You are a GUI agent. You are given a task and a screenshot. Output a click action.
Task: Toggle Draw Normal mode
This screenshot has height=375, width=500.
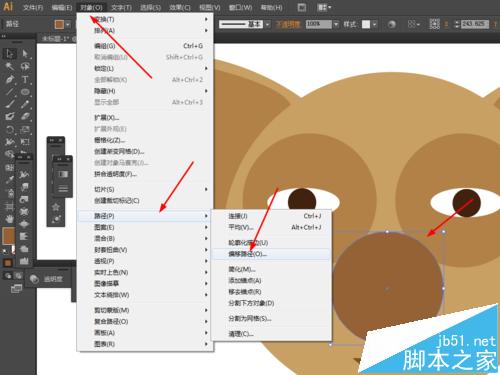click(8, 276)
